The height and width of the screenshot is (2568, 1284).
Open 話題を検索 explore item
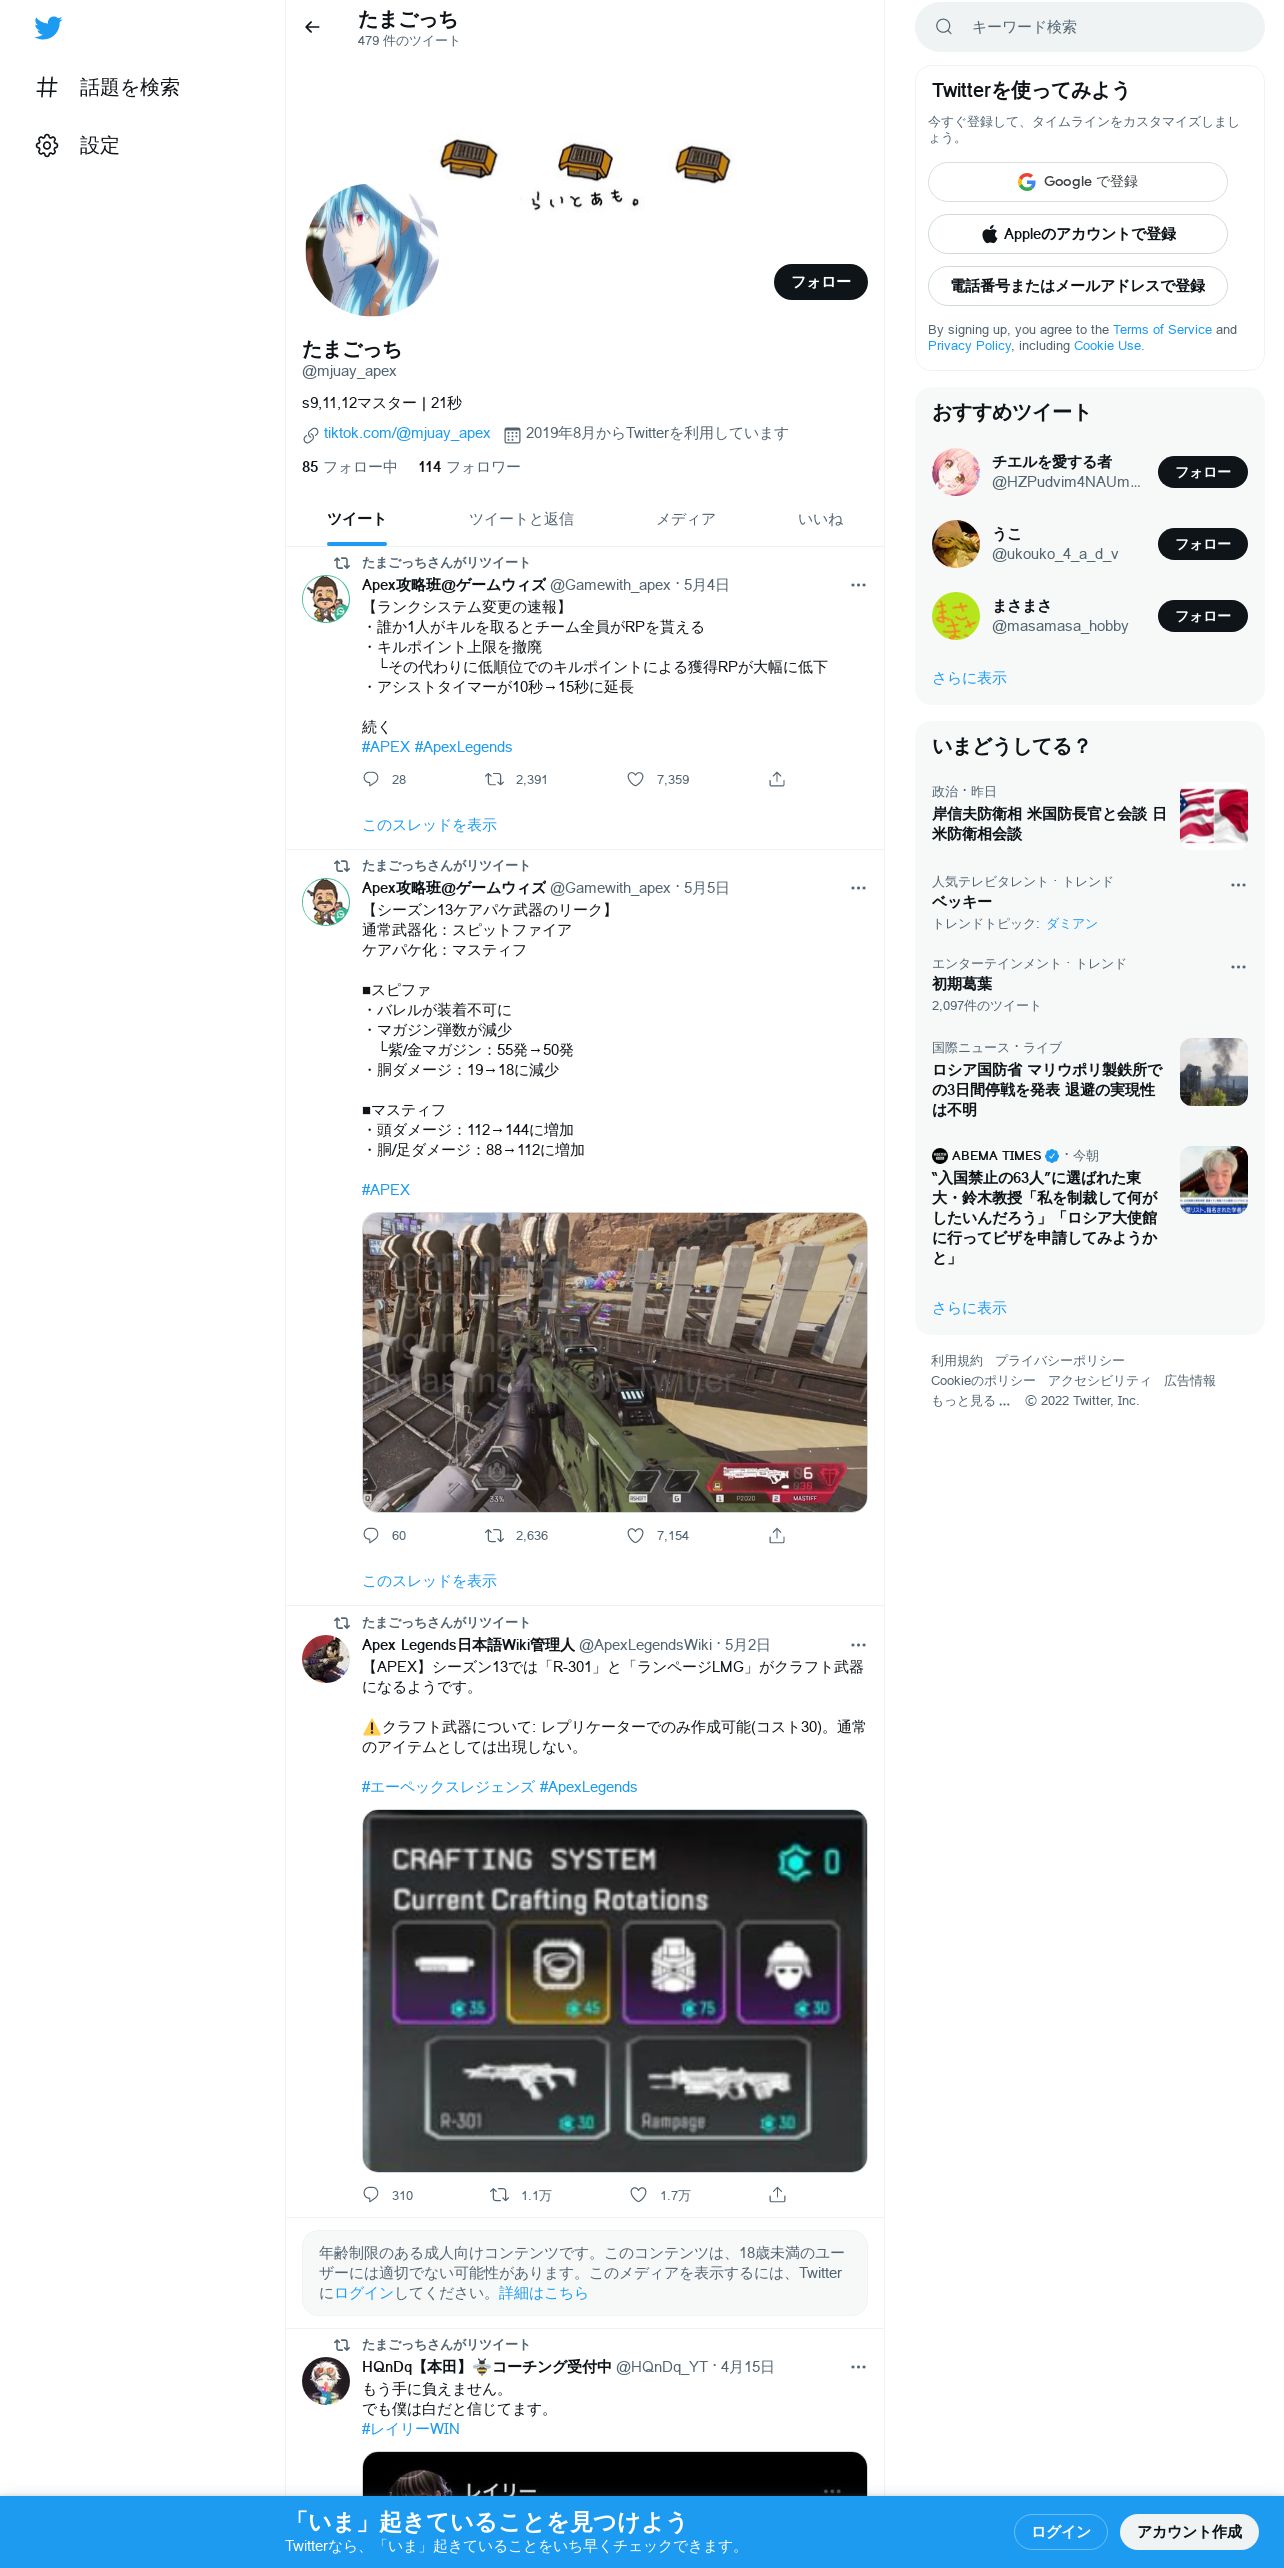[x=108, y=87]
